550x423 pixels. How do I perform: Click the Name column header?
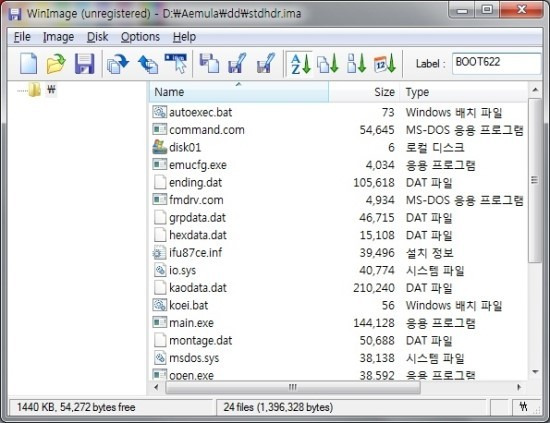[x=239, y=92]
